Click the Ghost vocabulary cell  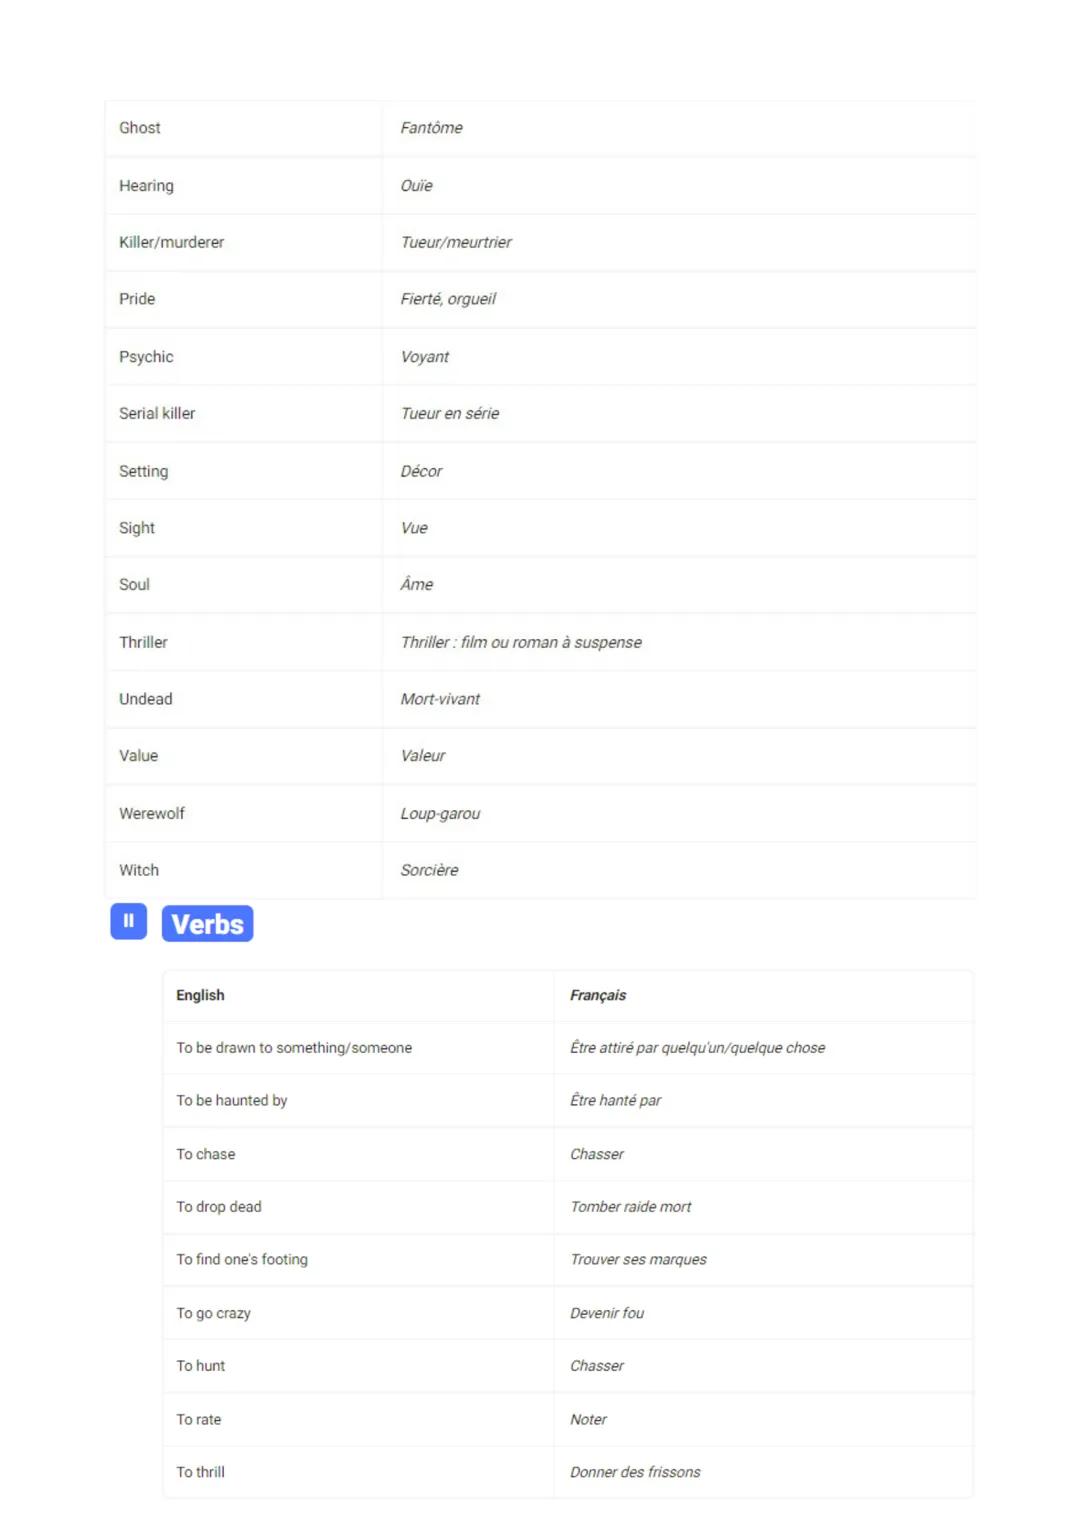[140, 128]
